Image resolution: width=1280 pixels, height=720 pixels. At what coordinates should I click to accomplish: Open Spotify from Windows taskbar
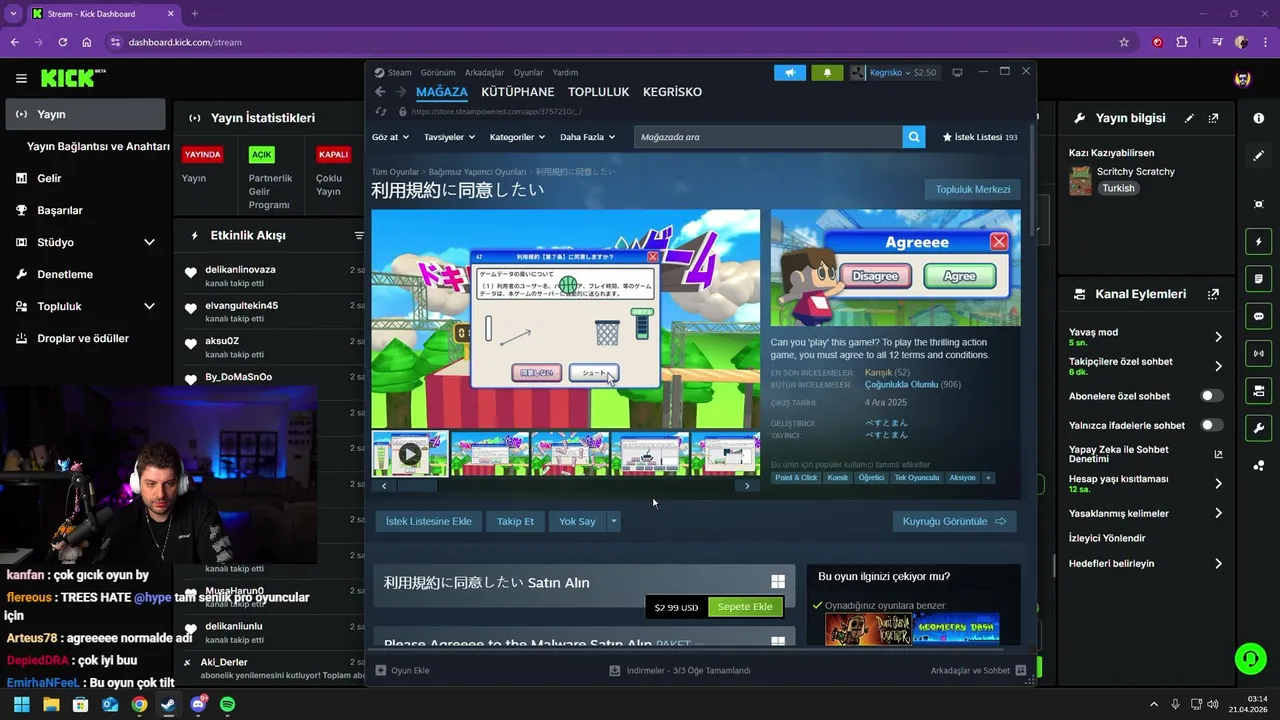click(x=227, y=704)
